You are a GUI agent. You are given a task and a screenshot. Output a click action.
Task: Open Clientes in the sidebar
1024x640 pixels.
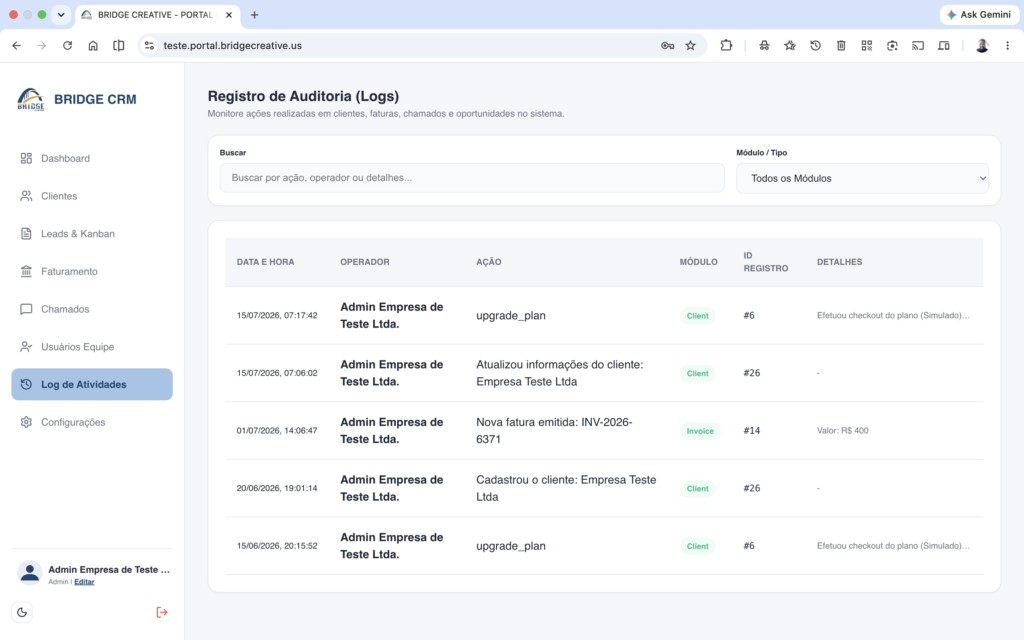point(92,196)
